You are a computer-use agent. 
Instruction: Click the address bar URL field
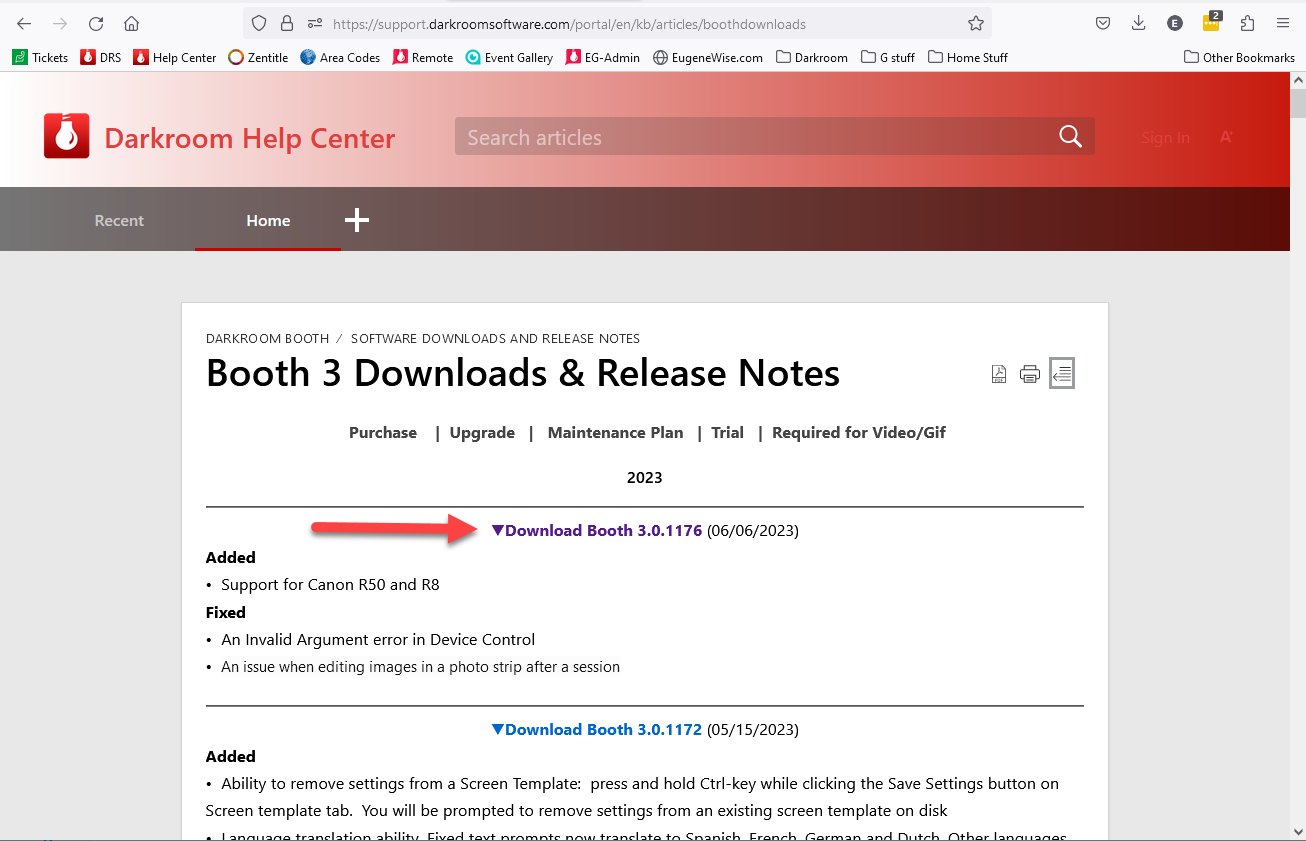[618, 23]
